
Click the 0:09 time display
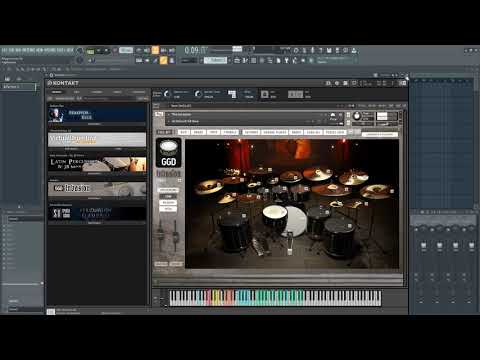[195, 50]
